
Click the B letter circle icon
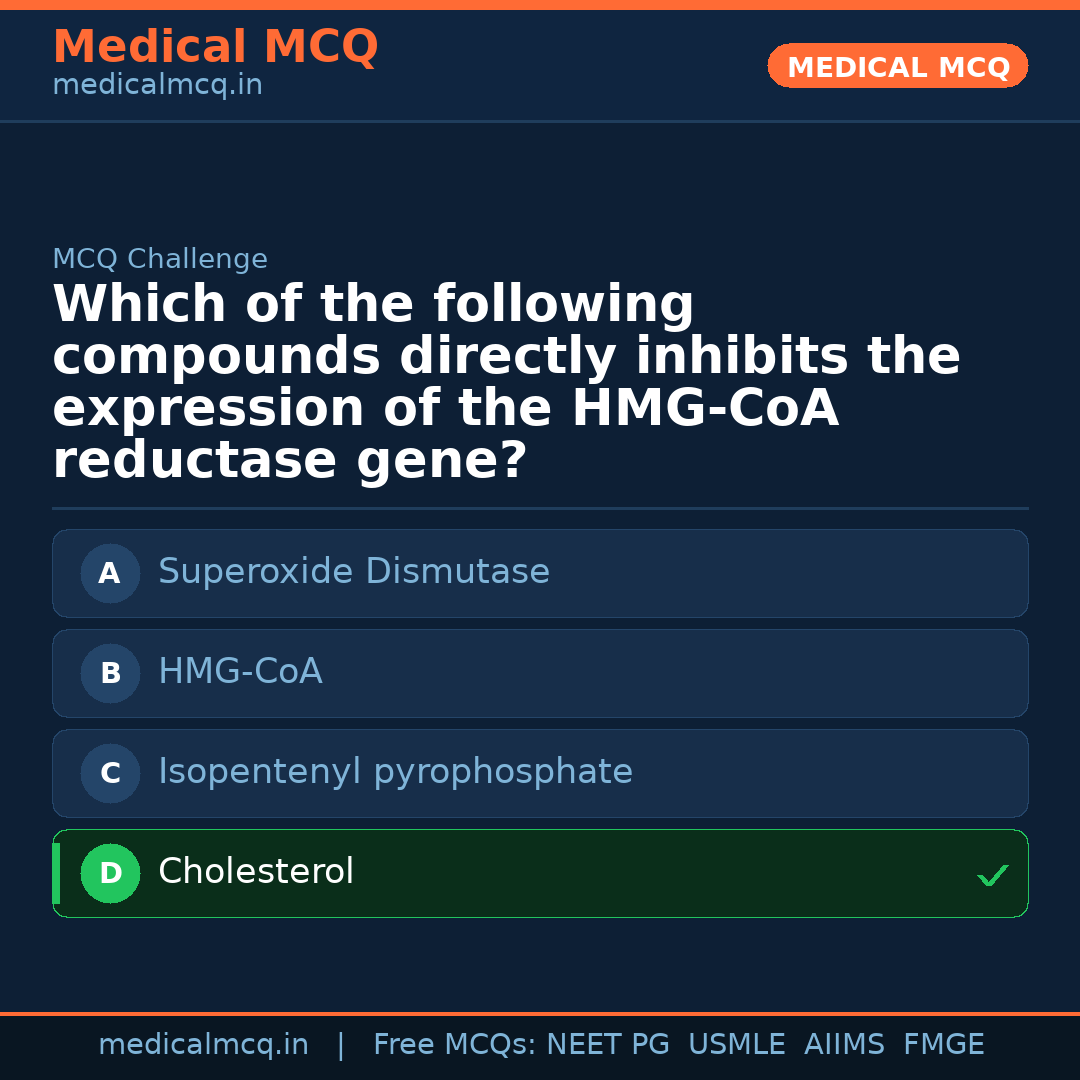110,674
